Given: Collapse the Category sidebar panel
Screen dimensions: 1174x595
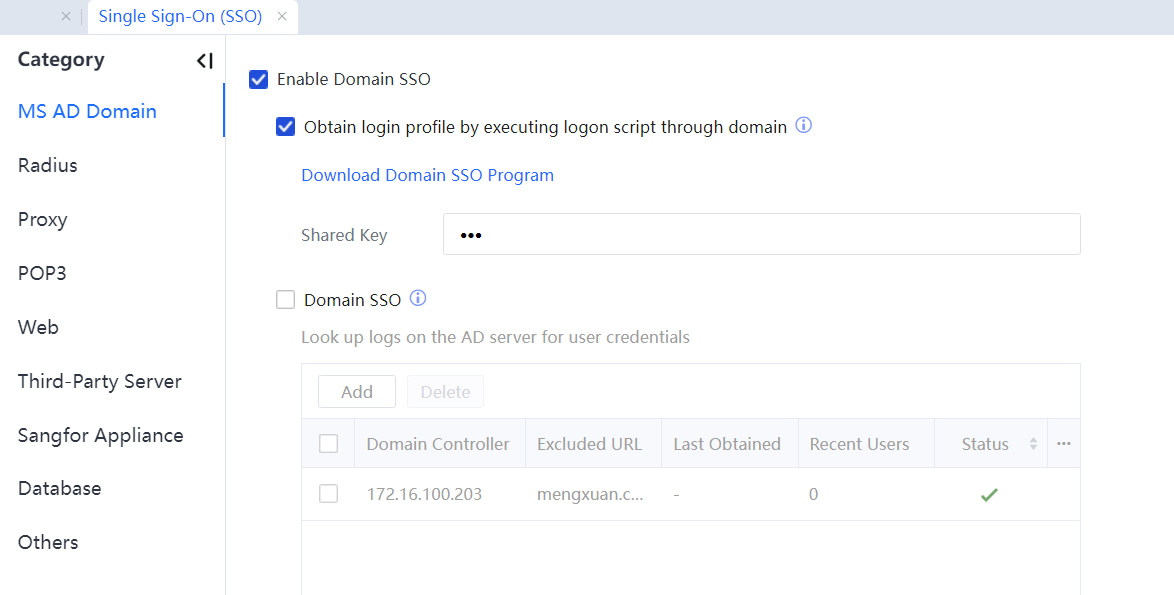Looking at the screenshot, I should coord(204,61).
